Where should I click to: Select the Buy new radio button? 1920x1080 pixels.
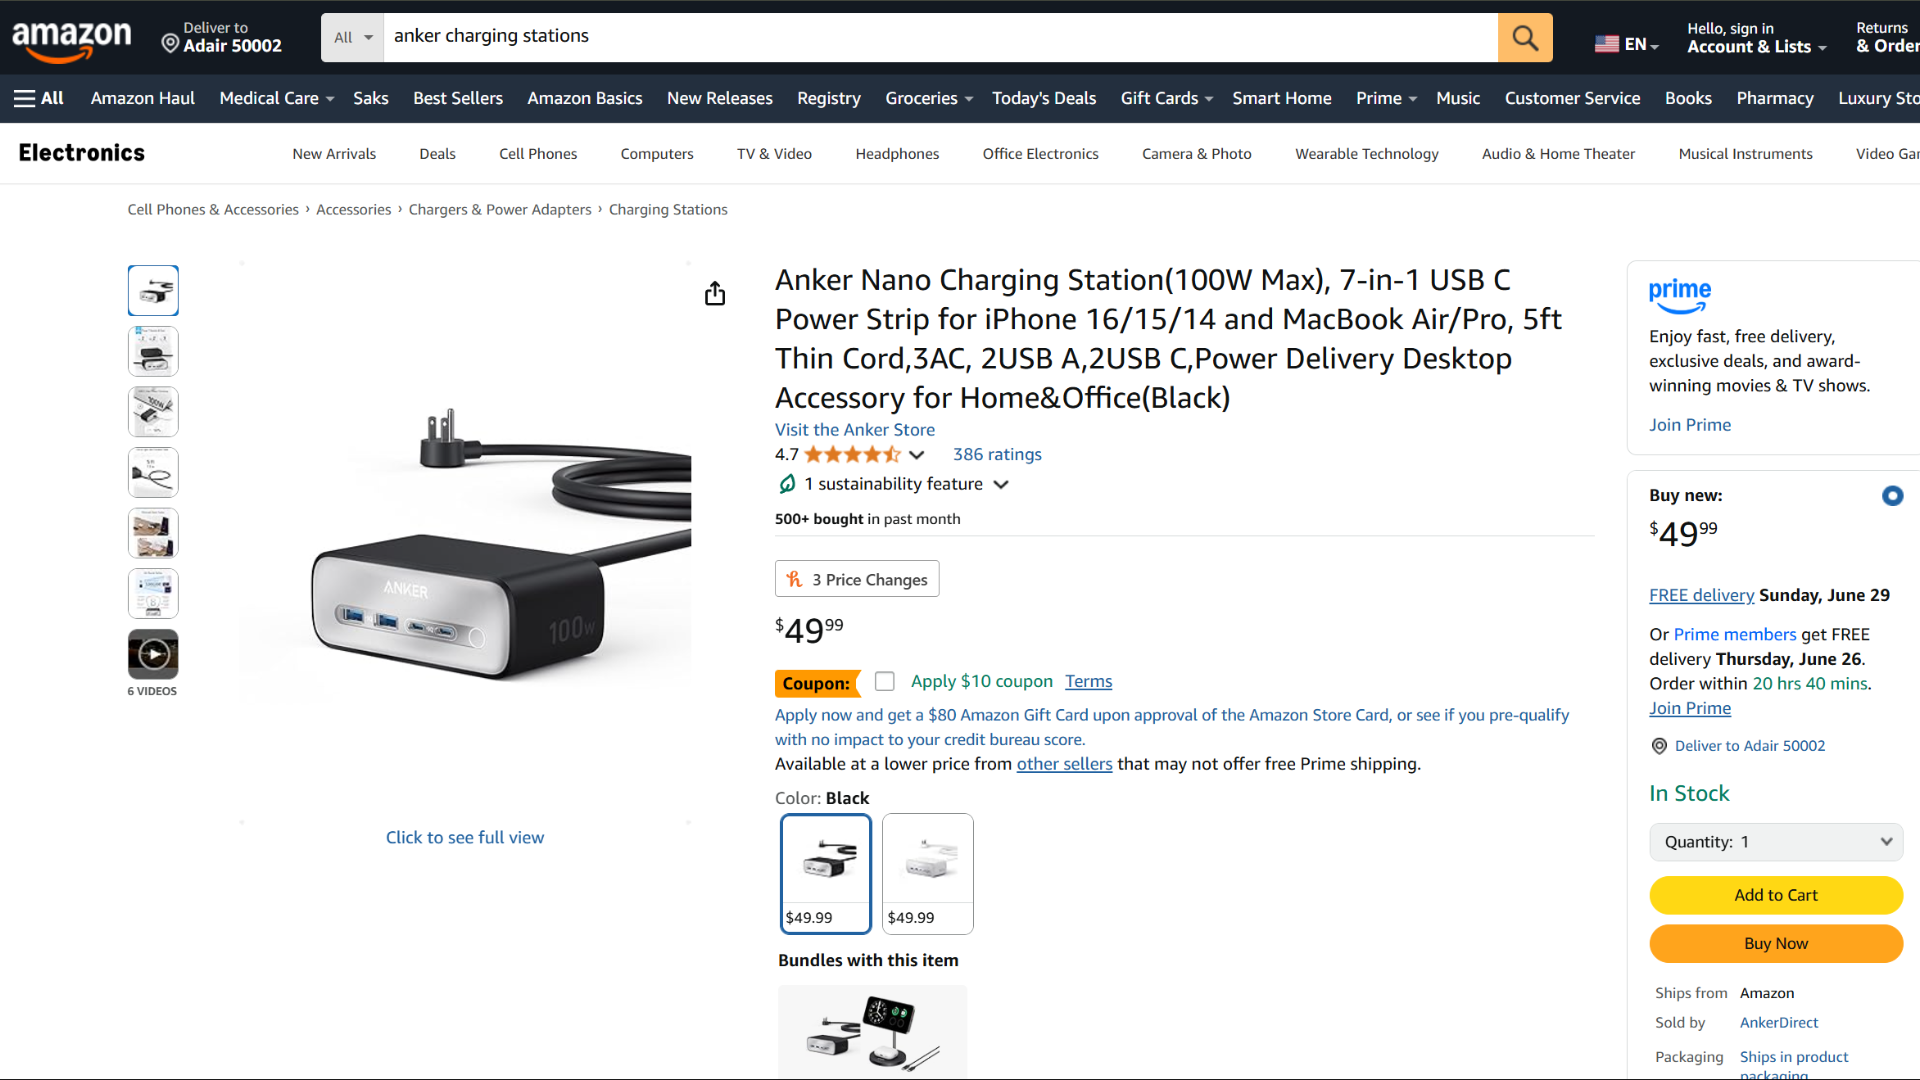[x=1892, y=495]
